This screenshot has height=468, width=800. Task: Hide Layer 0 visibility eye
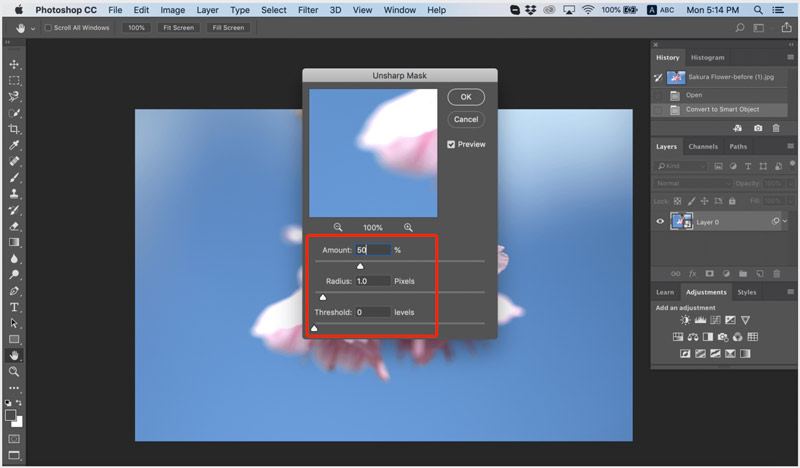point(660,221)
